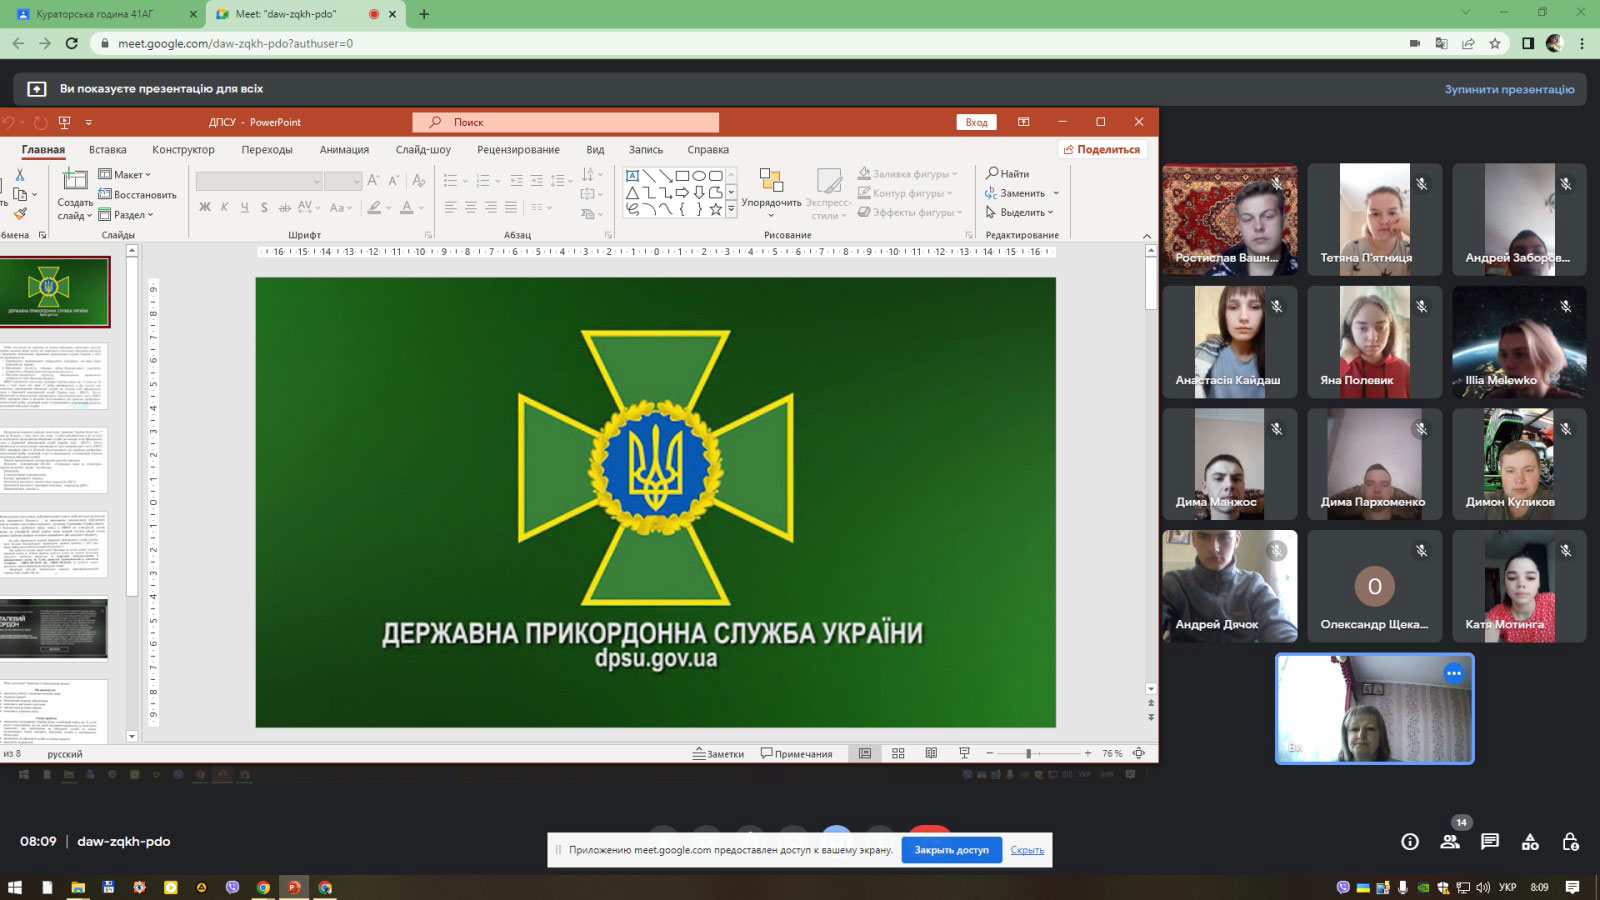
Task: Click the Поделиться share button
Action: click(x=1101, y=150)
